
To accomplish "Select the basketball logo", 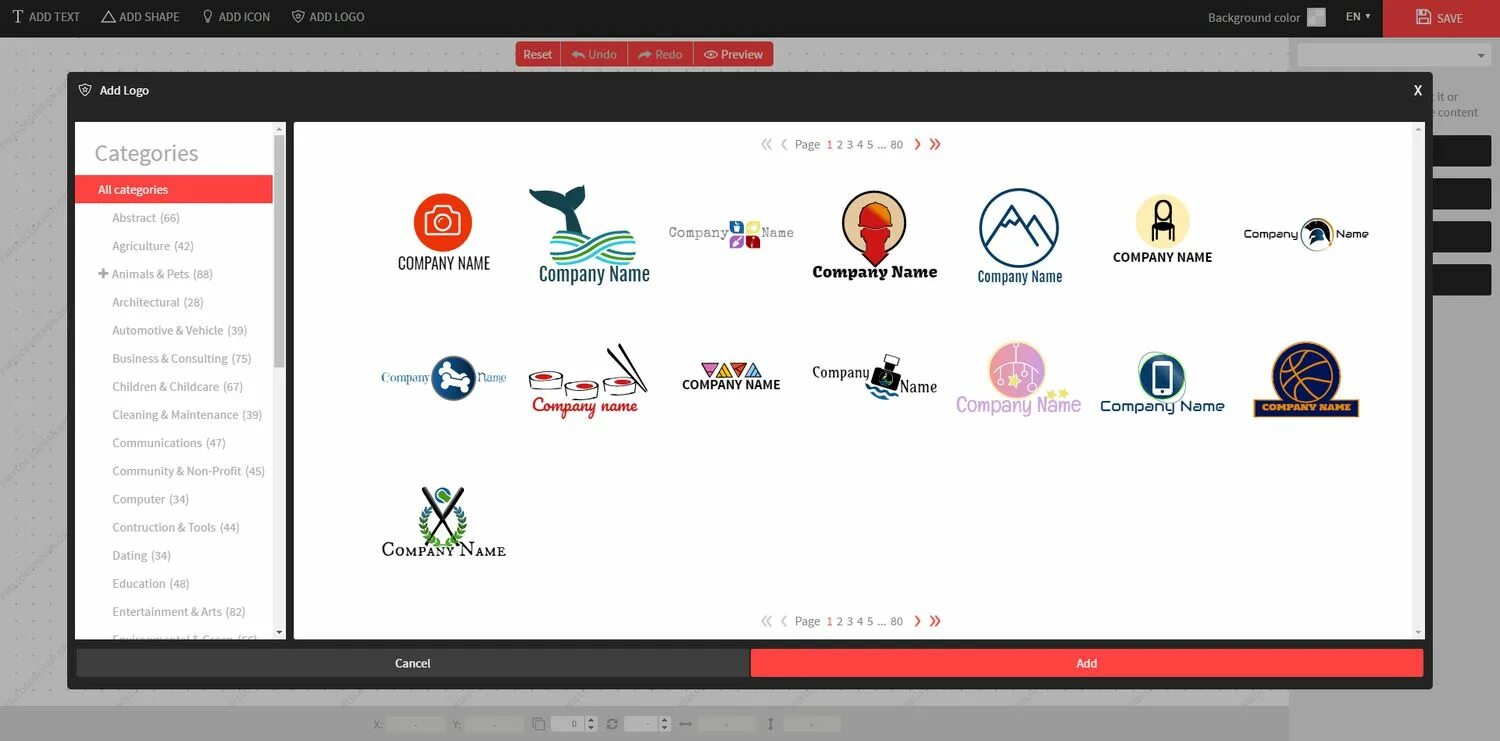I will pos(1306,380).
